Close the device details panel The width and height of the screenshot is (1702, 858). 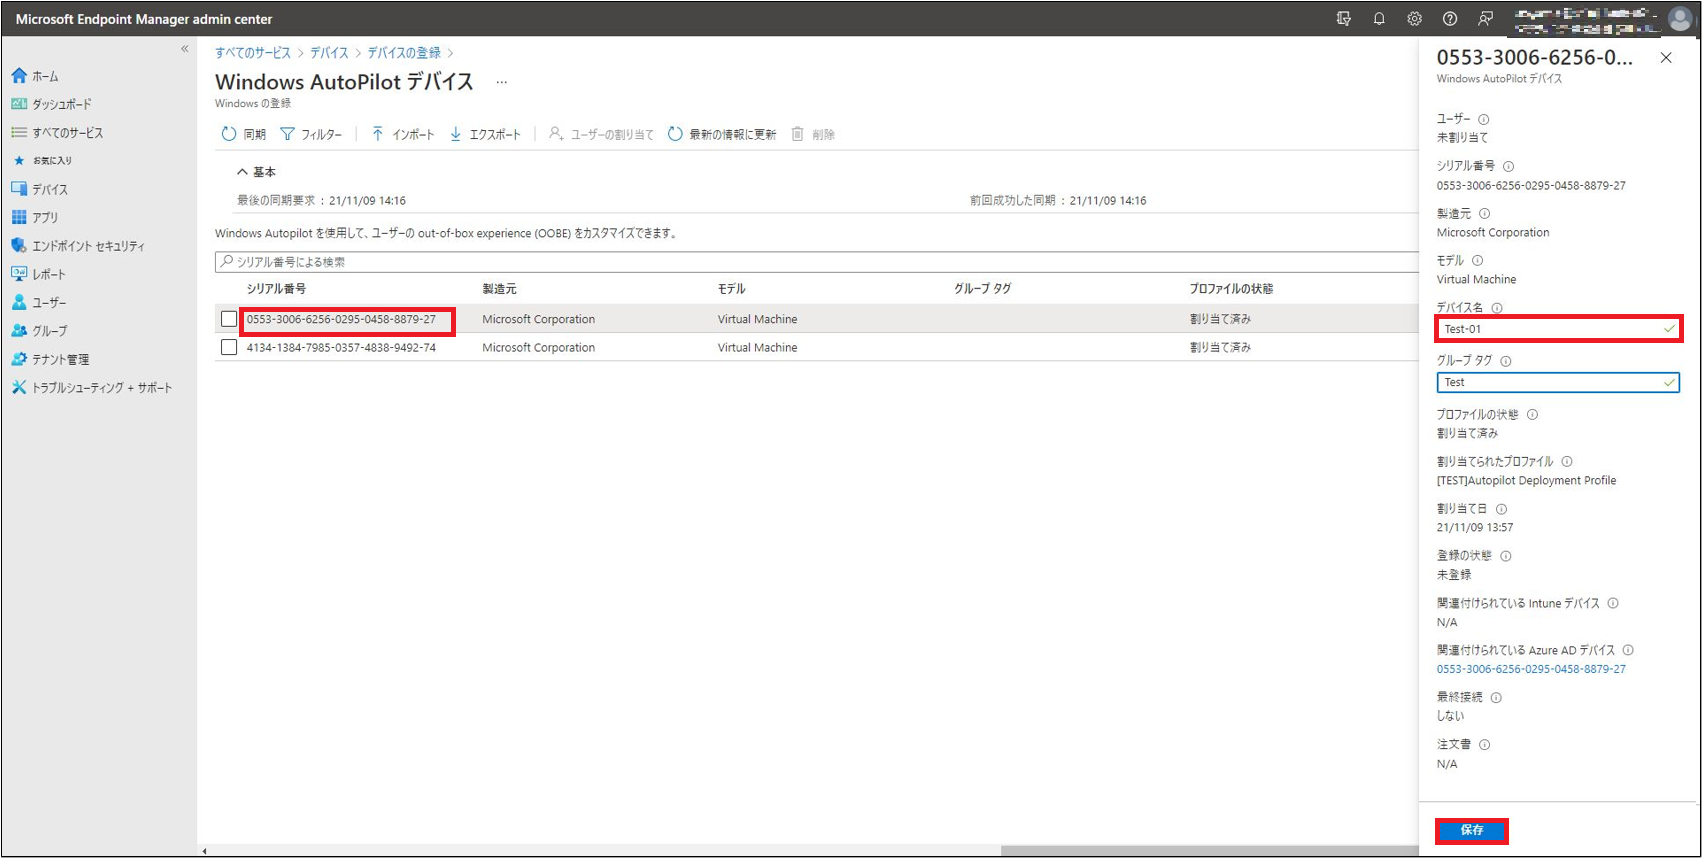coord(1666,58)
